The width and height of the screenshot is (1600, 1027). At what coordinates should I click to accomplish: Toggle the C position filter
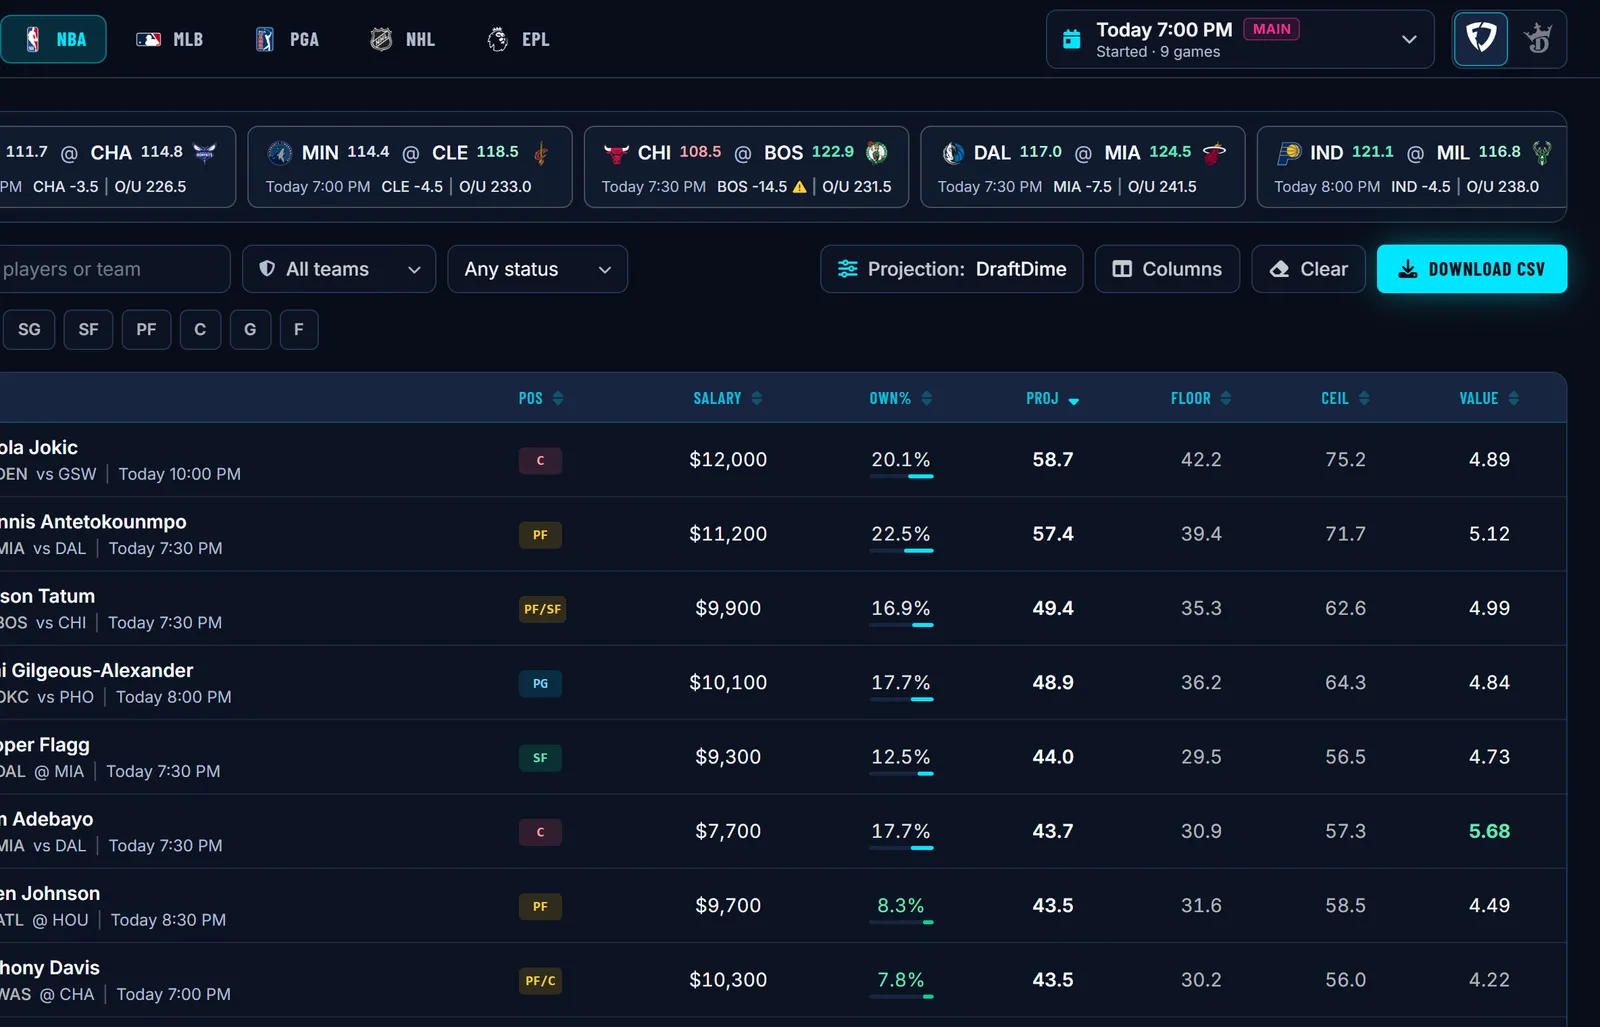coord(200,330)
